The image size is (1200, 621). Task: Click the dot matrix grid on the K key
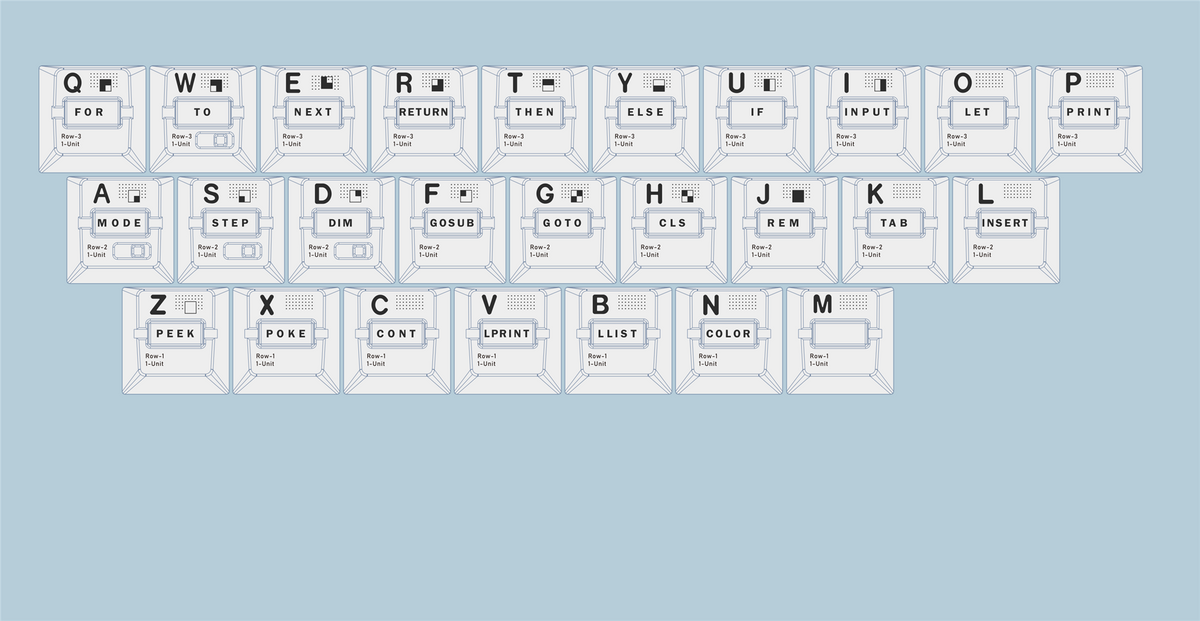tap(905, 191)
